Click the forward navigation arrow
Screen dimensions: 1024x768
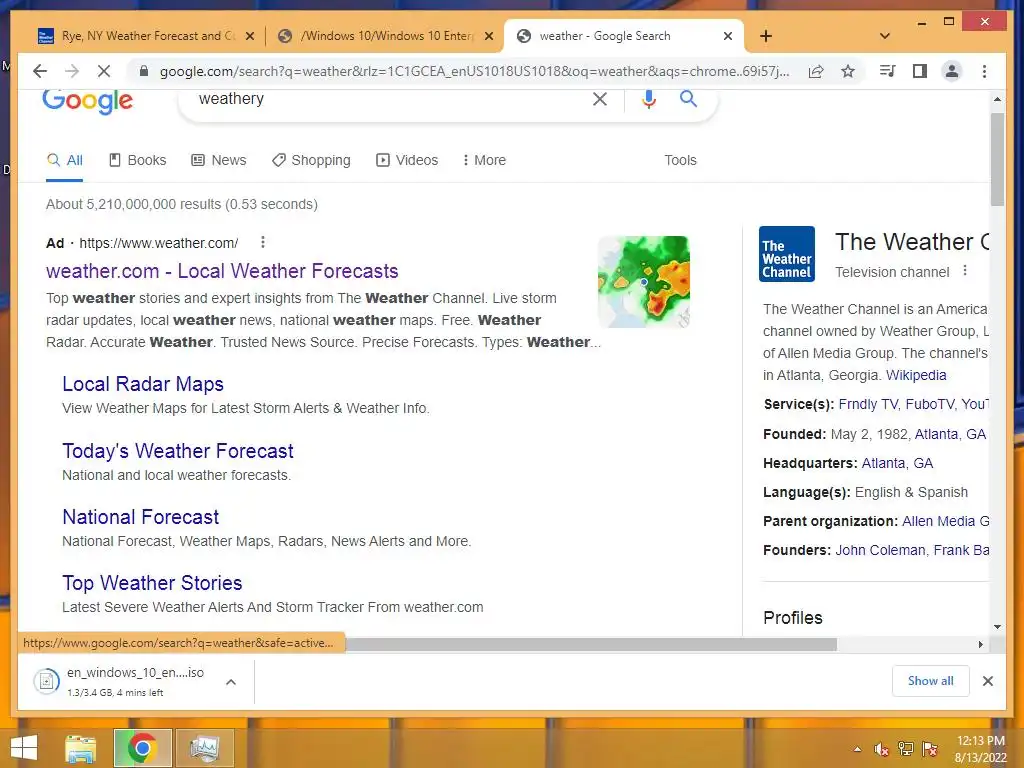(72, 71)
